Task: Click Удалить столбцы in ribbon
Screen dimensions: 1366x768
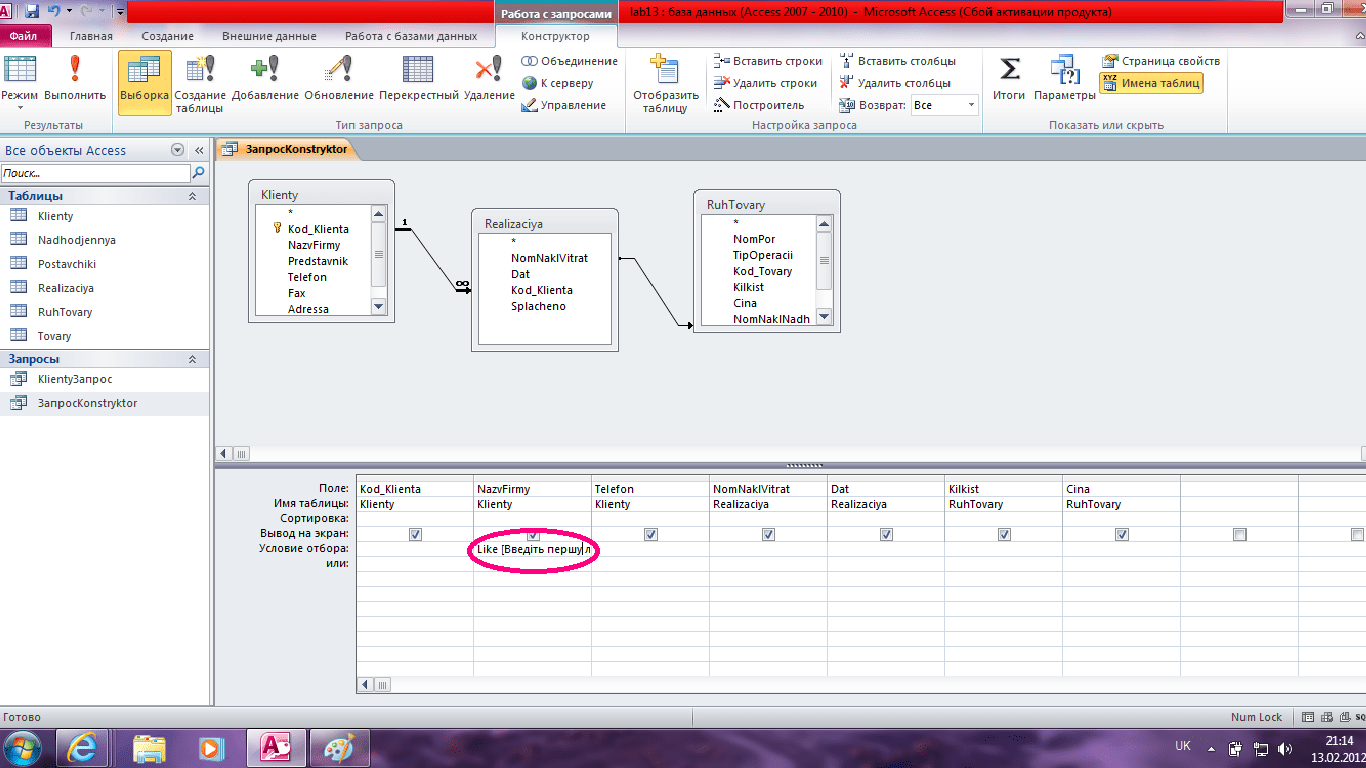Action: 895,83
